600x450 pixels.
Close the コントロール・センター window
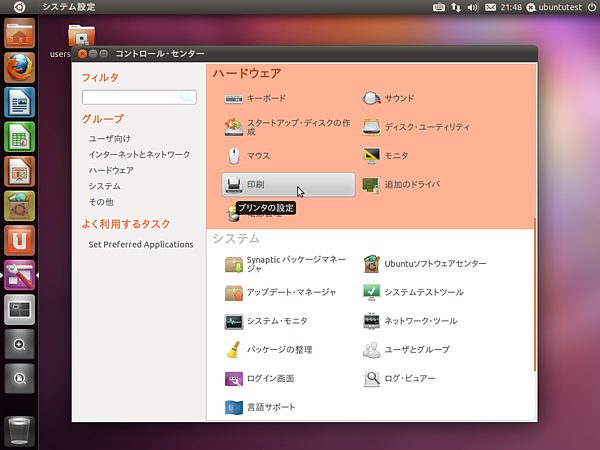pyautogui.click(x=82, y=54)
